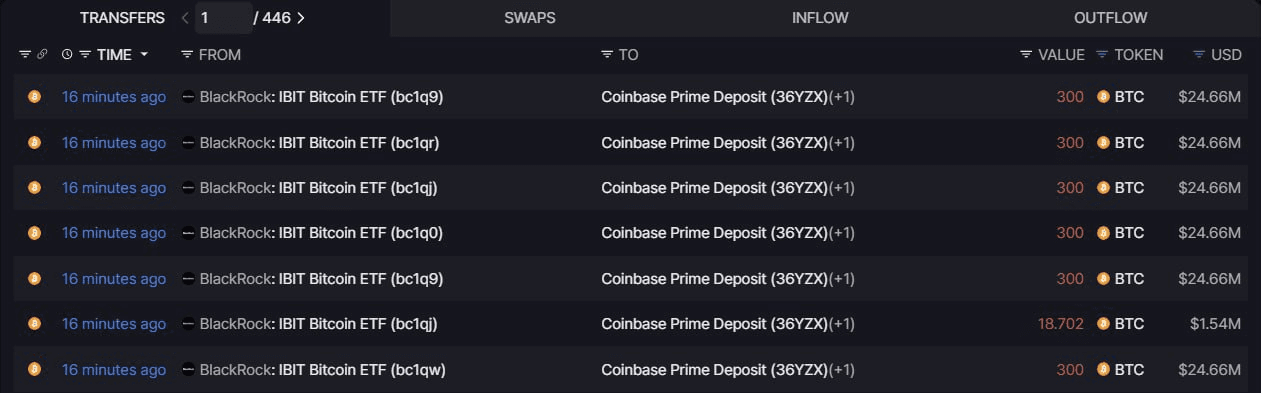Go to the previous transfers page arrow
The image size is (1261, 393).
coord(185,18)
